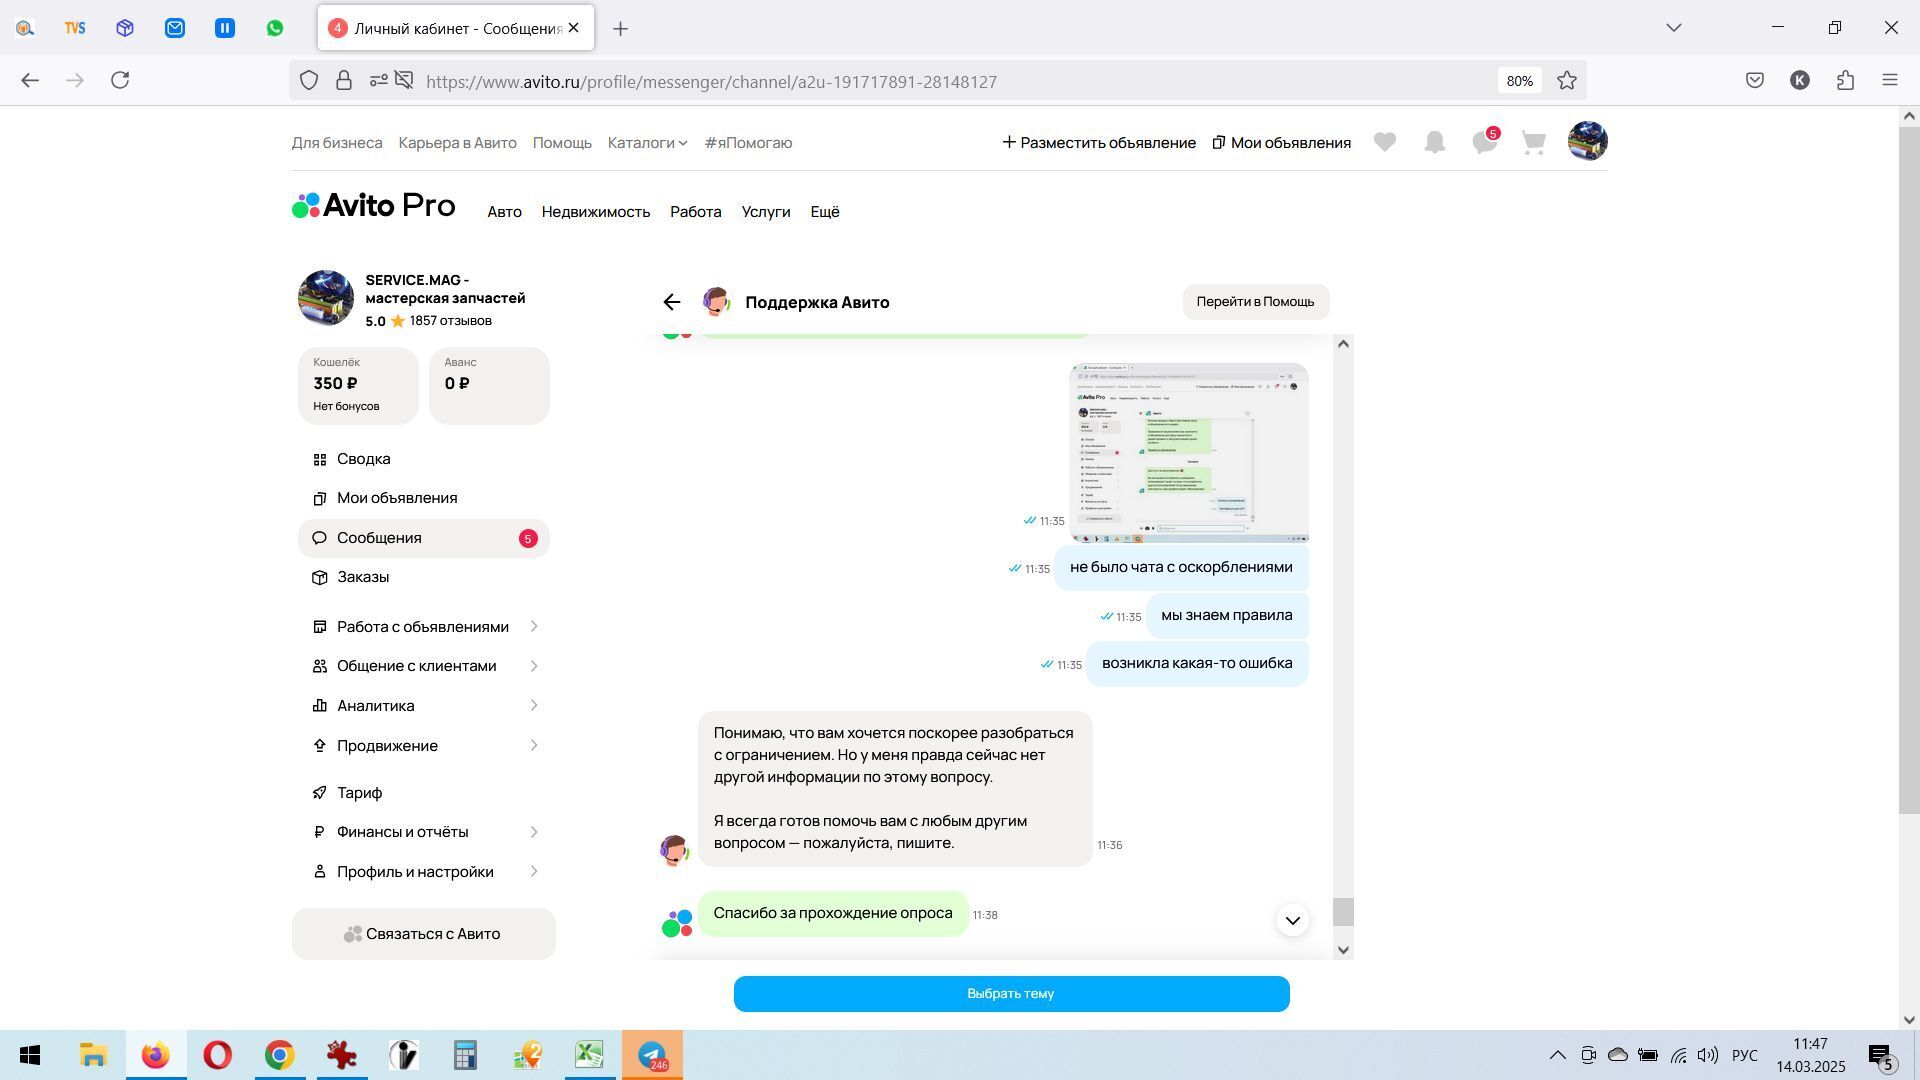Viewport: 1920px width, 1080px height.
Task: Open Chrome from taskbar
Action: click(279, 1055)
